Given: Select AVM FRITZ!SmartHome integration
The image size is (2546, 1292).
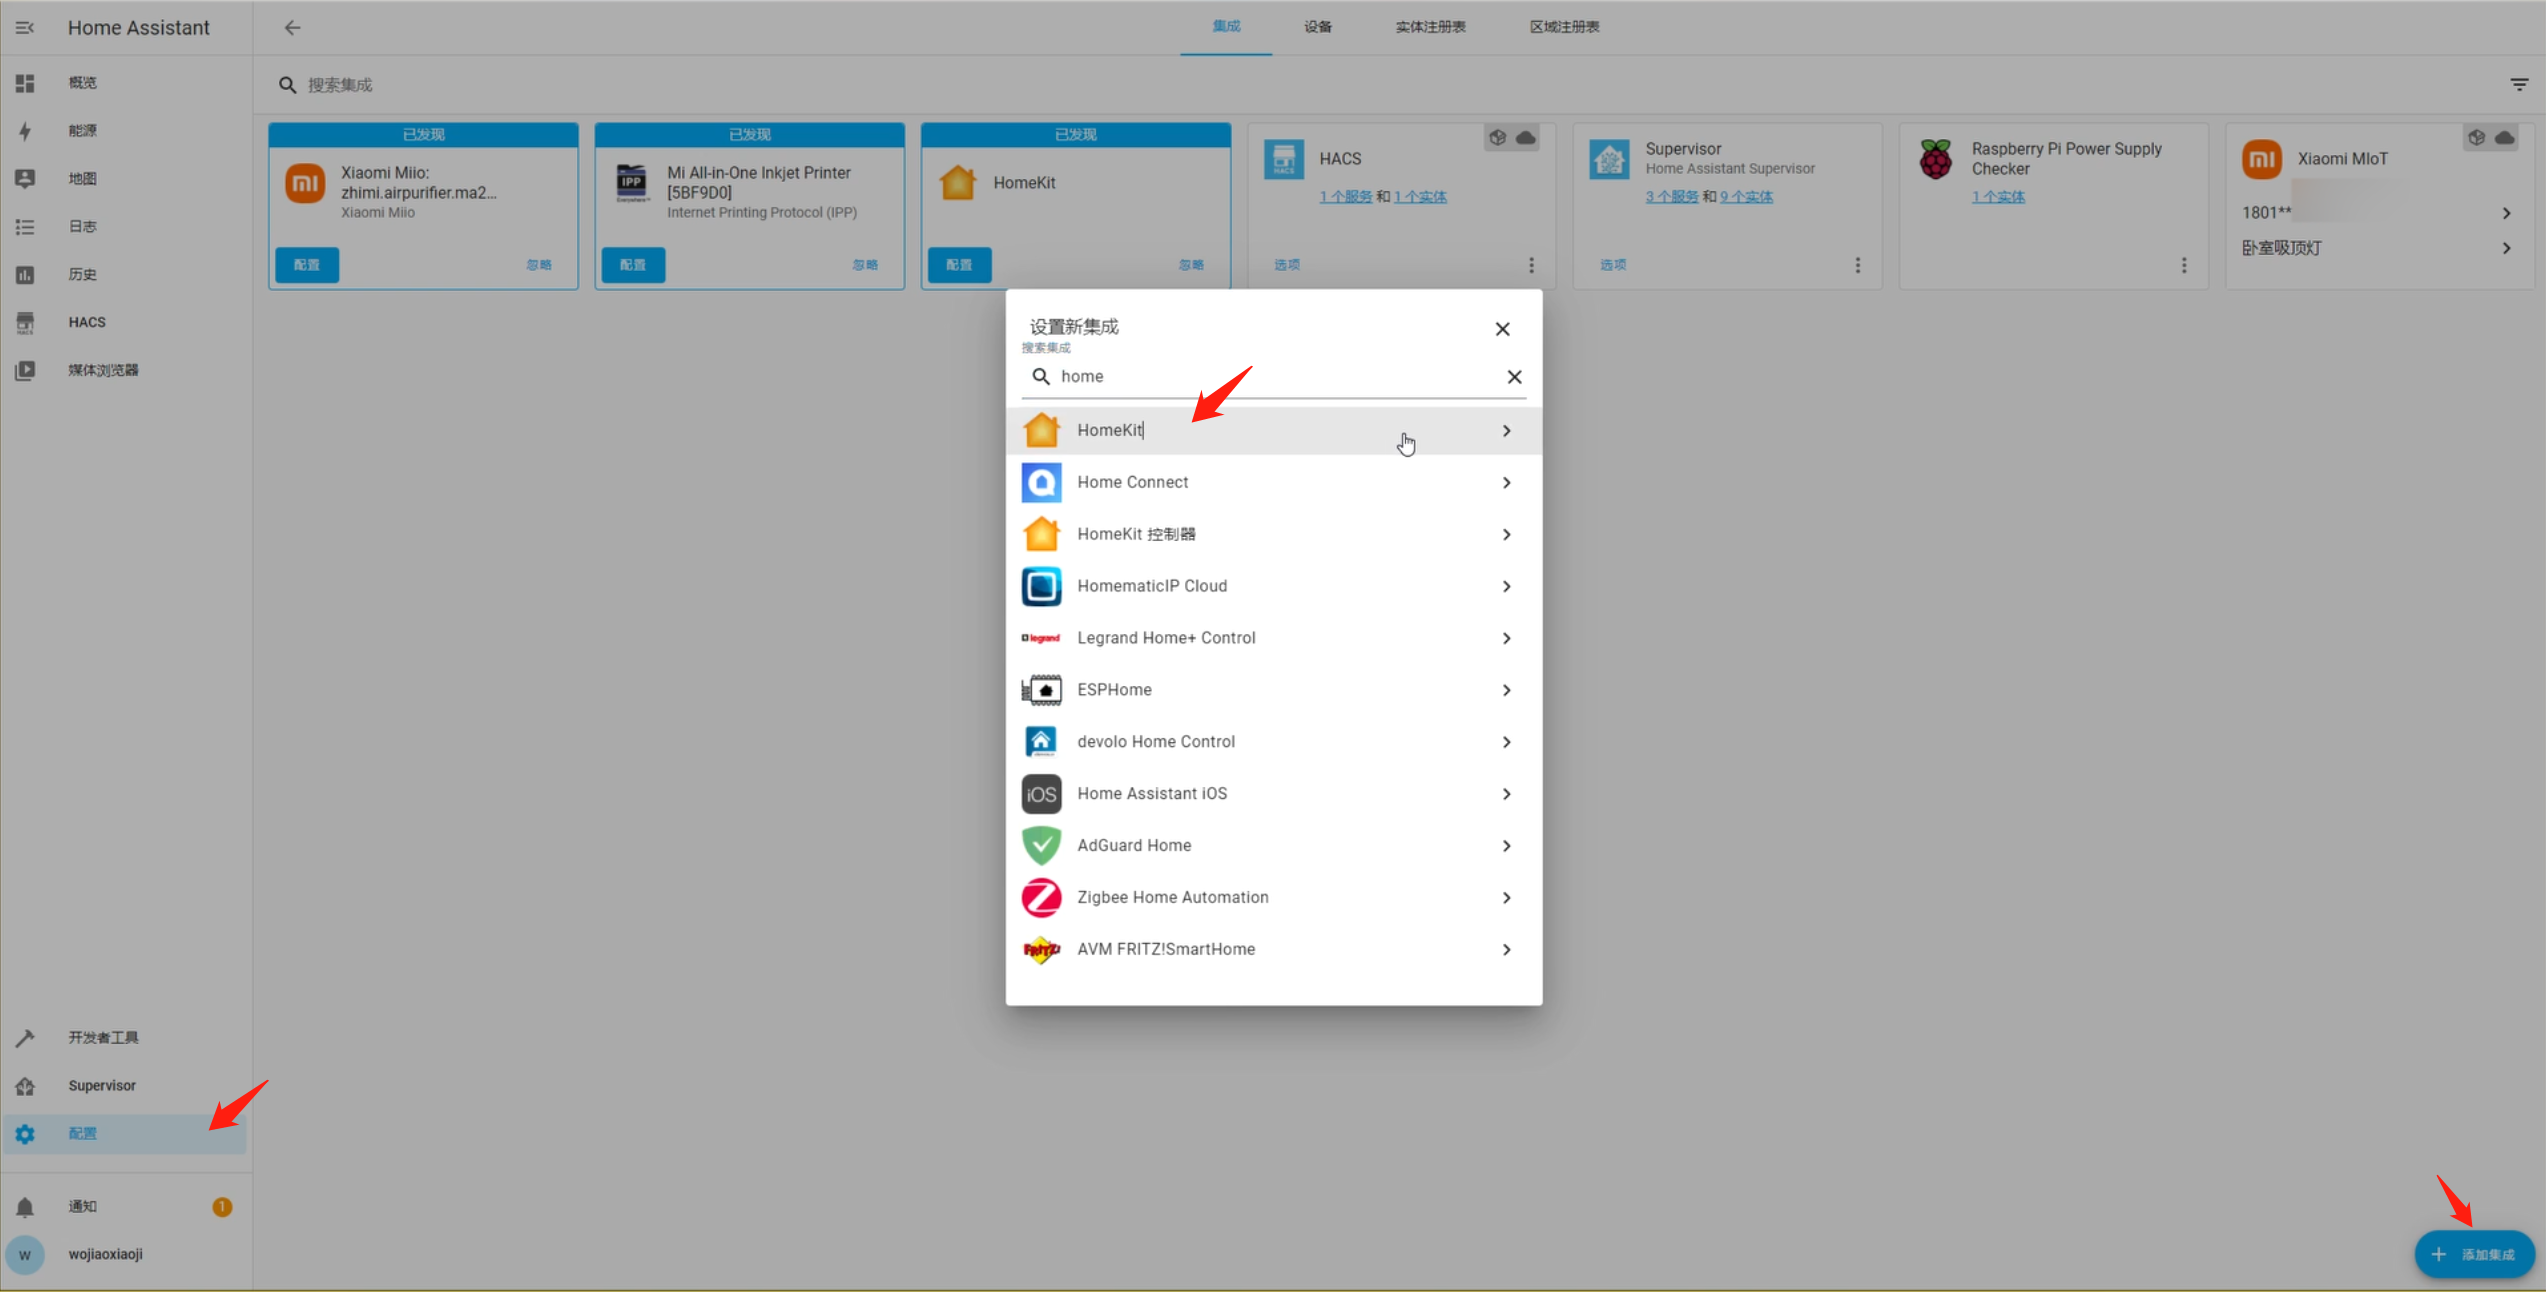Looking at the screenshot, I should tap(1273, 950).
